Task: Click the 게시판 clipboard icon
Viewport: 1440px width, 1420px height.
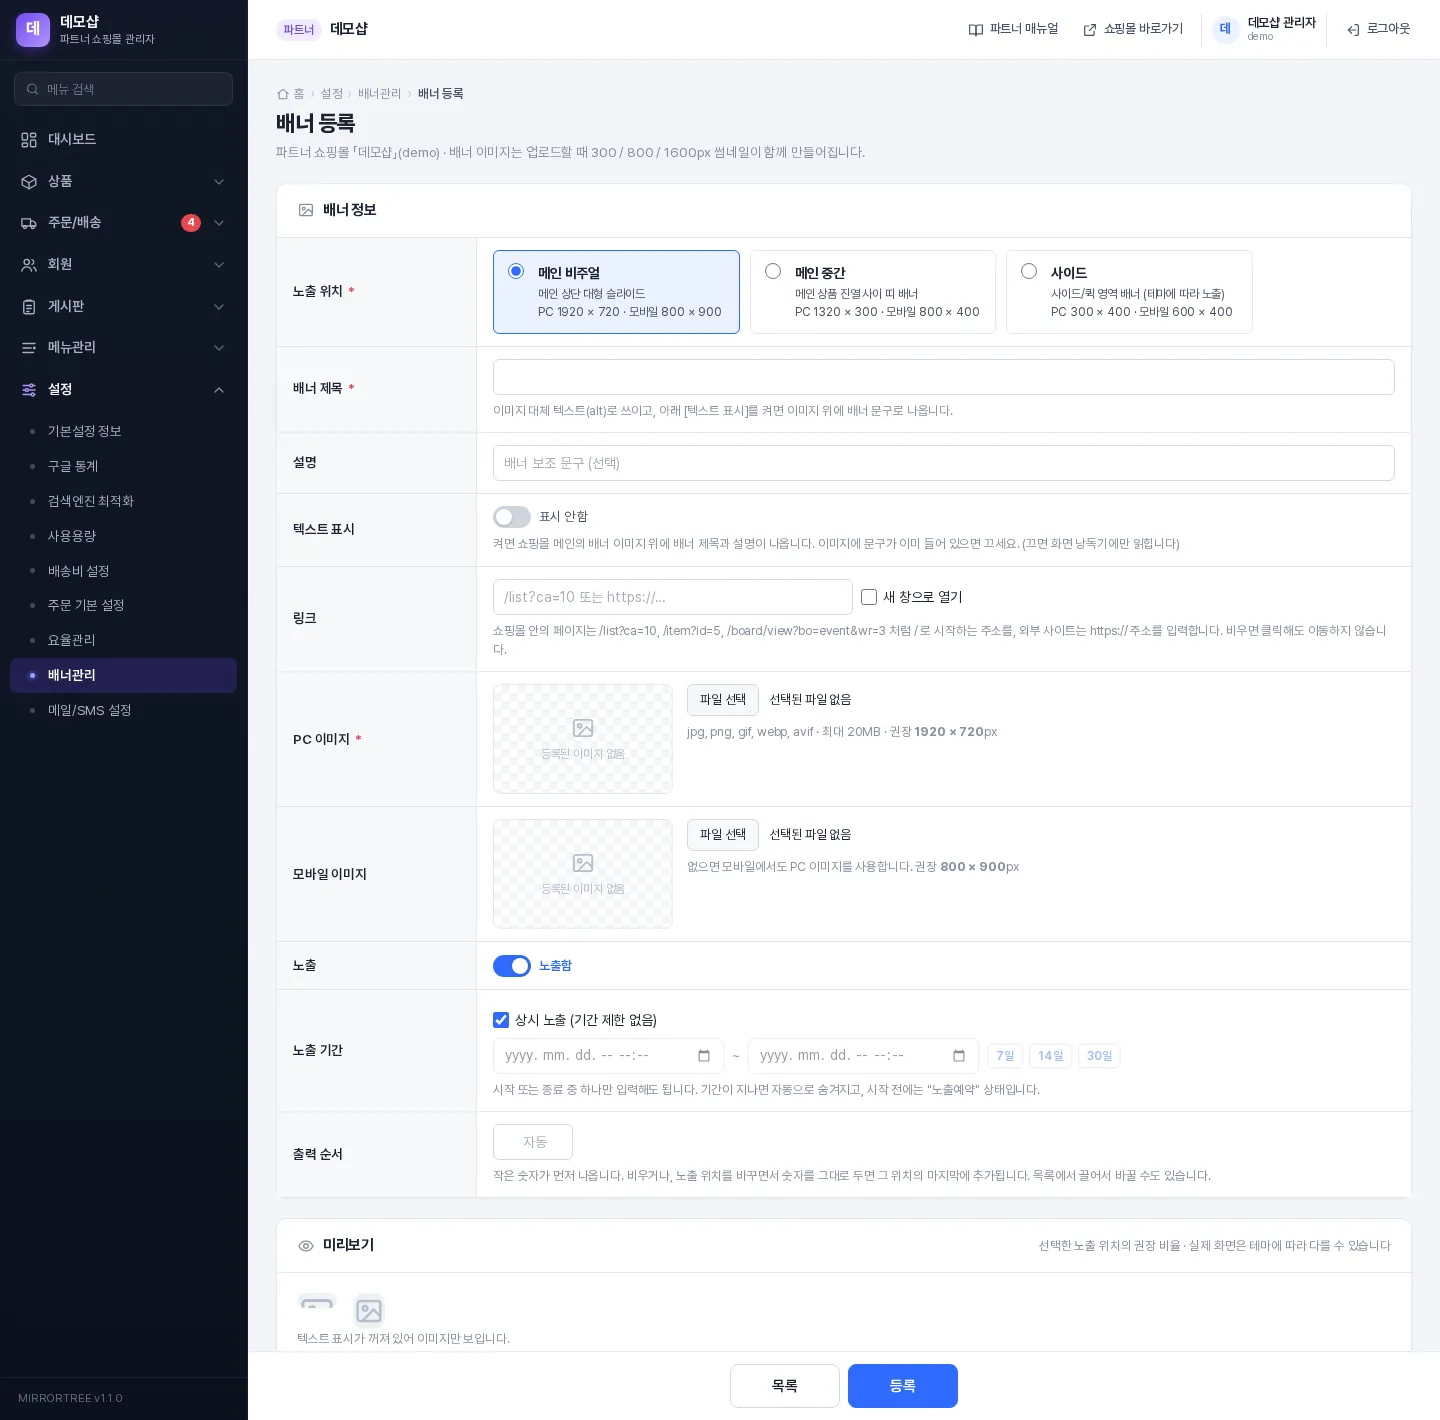Action: pyautogui.click(x=29, y=307)
